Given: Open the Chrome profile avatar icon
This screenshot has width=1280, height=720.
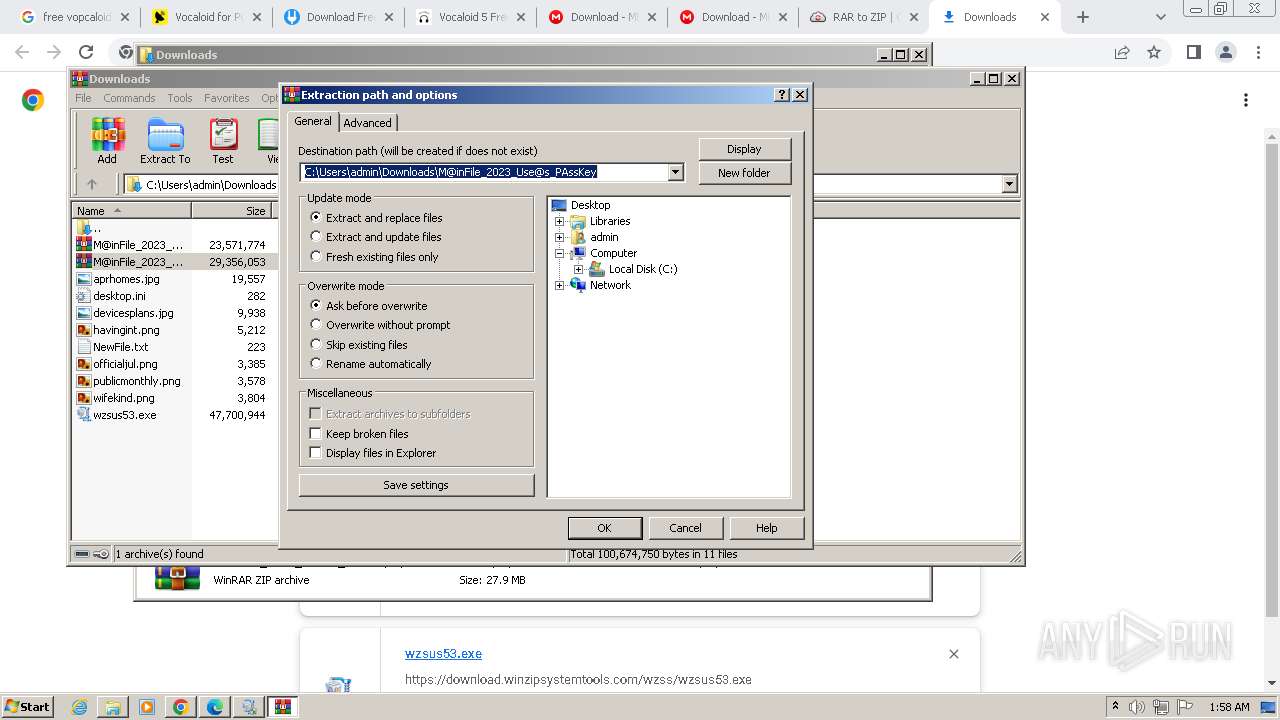Looking at the screenshot, I should tap(1226, 53).
